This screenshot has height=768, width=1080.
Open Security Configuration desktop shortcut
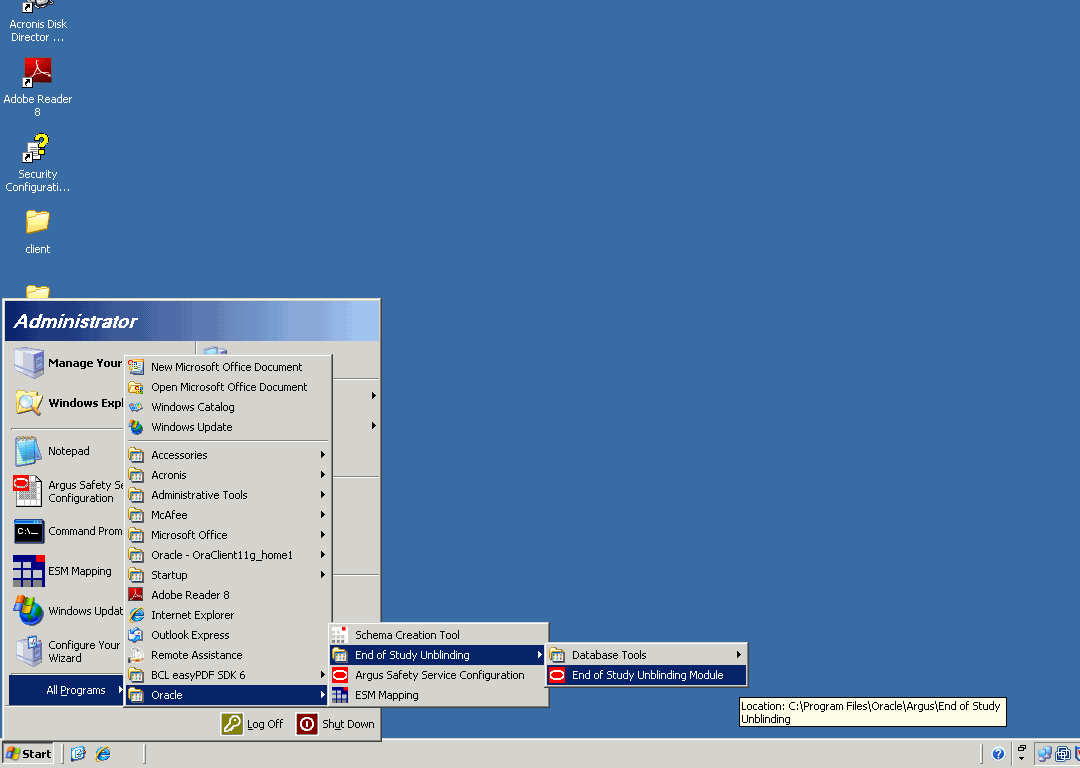37,163
